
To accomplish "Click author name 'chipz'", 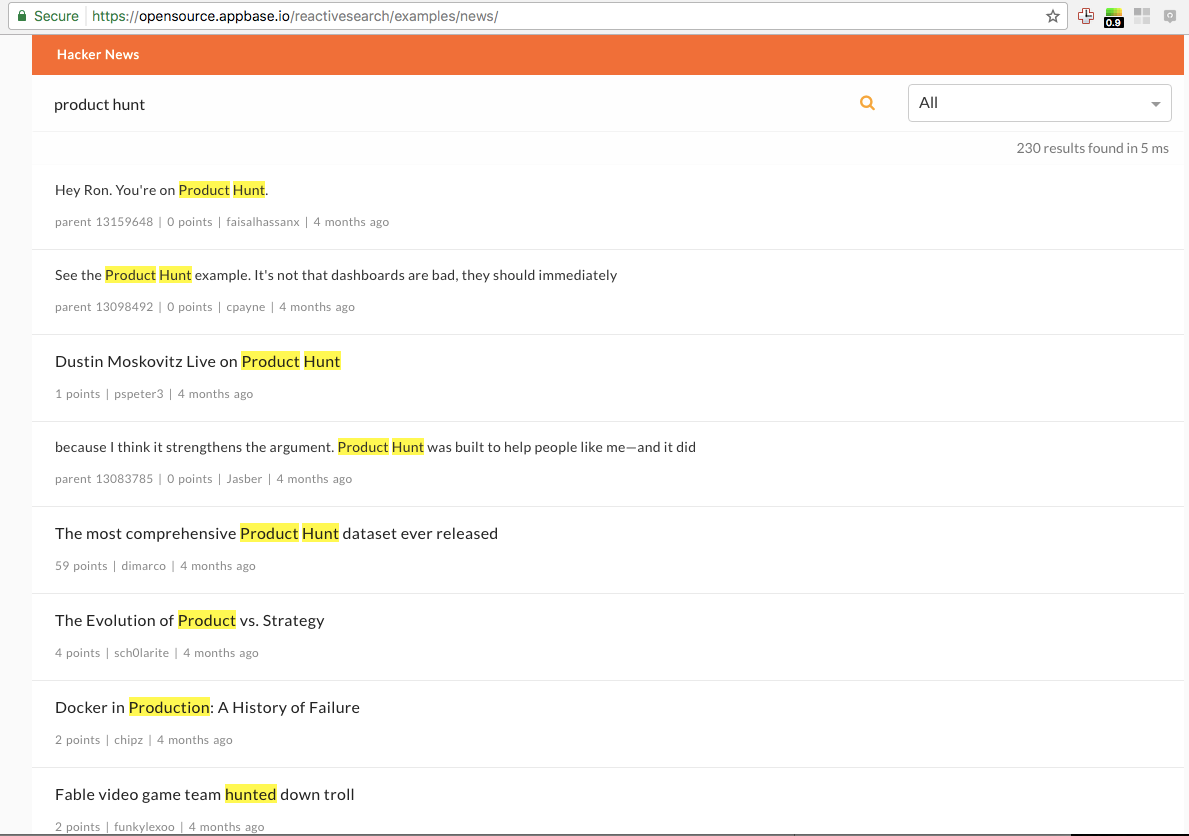I will coord(128,740).
